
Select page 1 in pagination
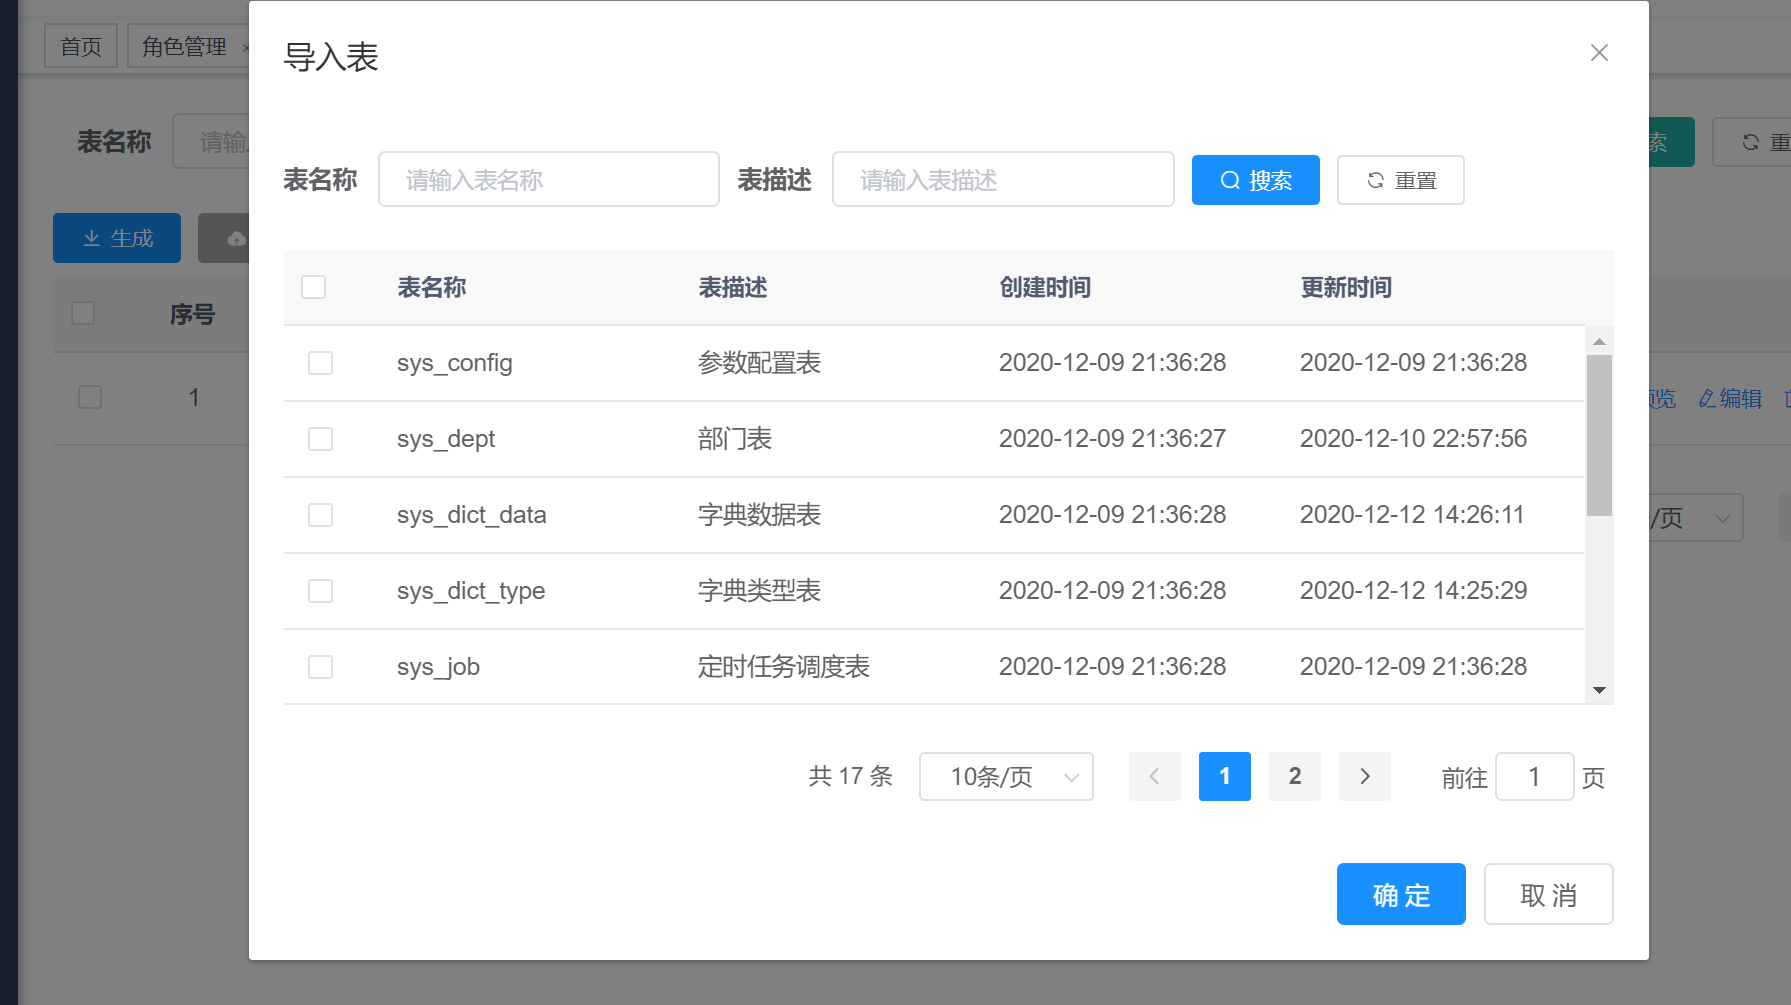click(1225, 777)
